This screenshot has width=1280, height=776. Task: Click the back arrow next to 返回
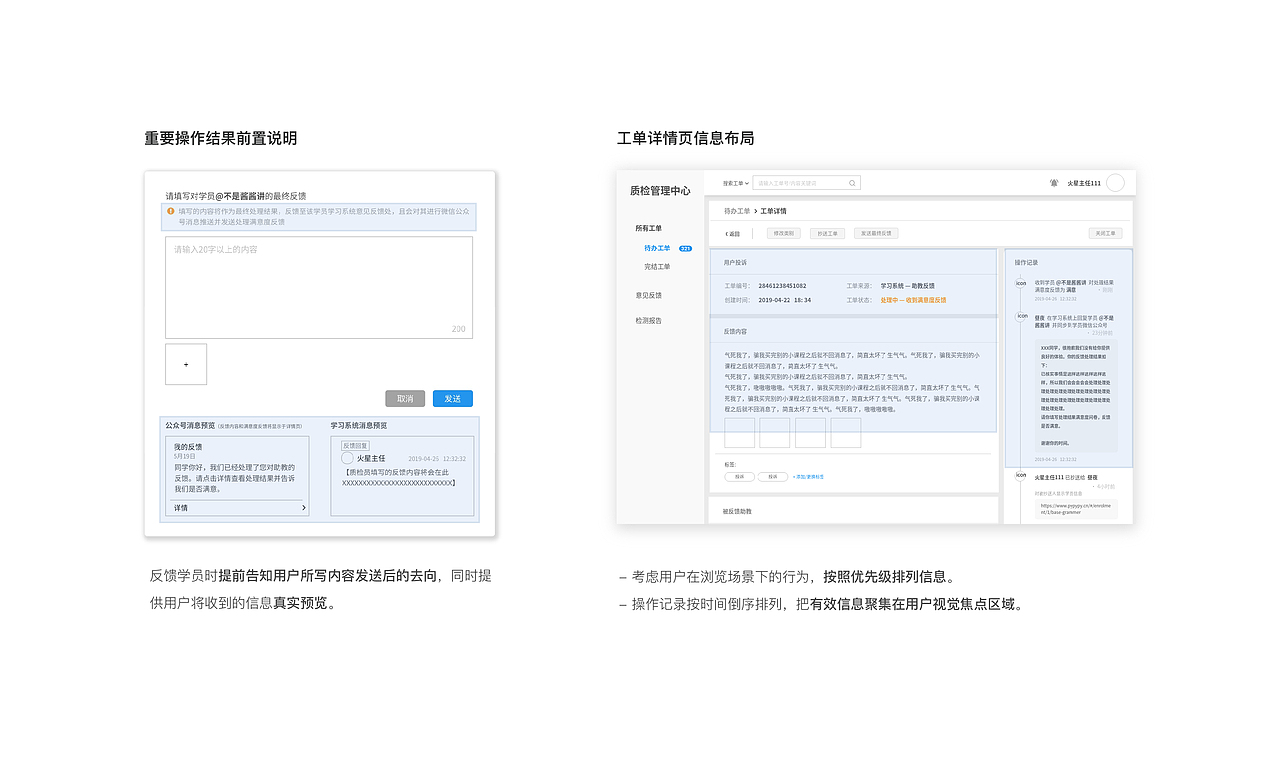(726, 231)
